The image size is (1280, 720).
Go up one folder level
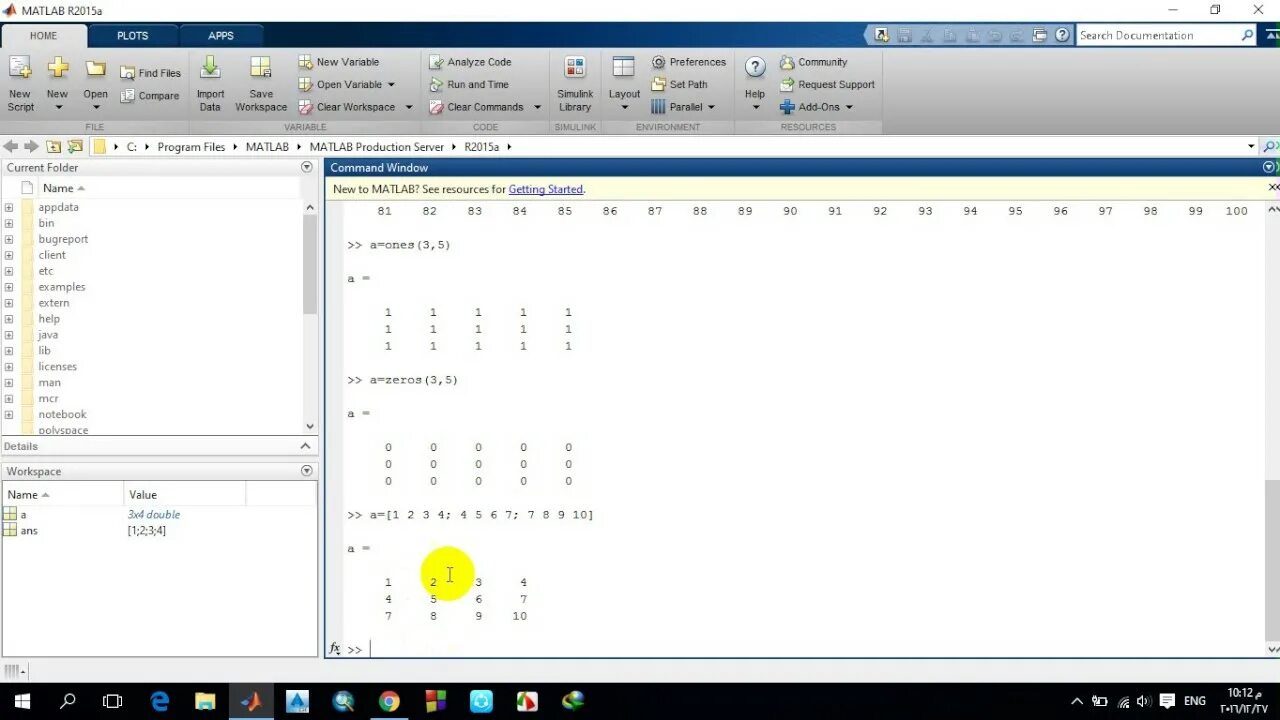pyautogui.click(x=54, y=146)
